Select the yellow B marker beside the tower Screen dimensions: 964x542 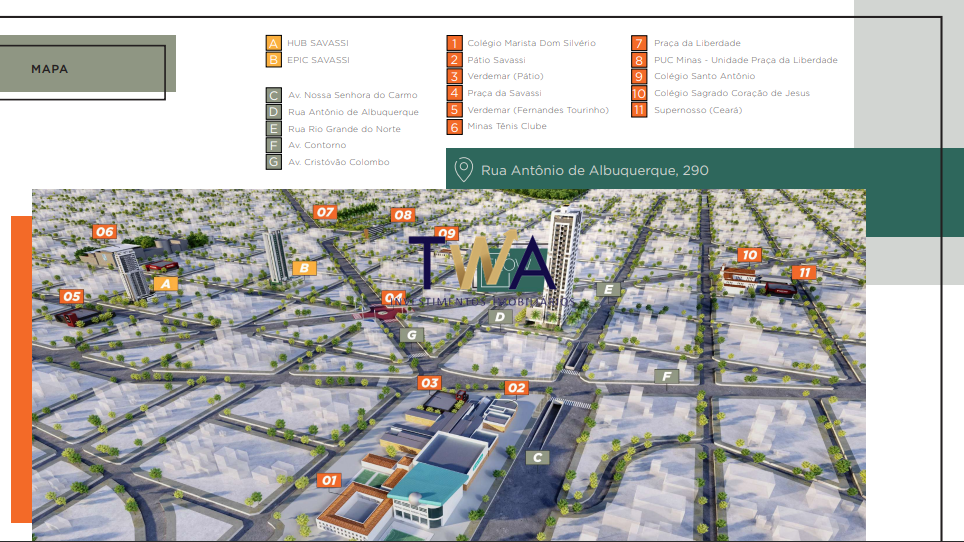pyautogui.click(x=305, y=268)
